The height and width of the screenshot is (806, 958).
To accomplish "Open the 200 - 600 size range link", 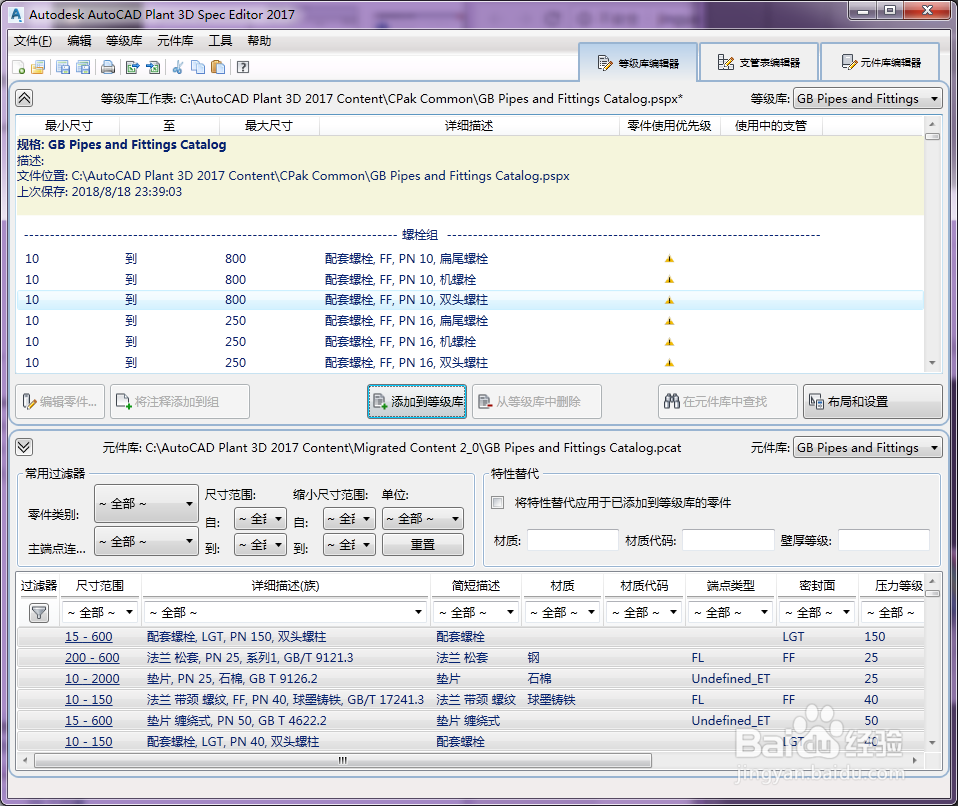I will coord(92,658).
